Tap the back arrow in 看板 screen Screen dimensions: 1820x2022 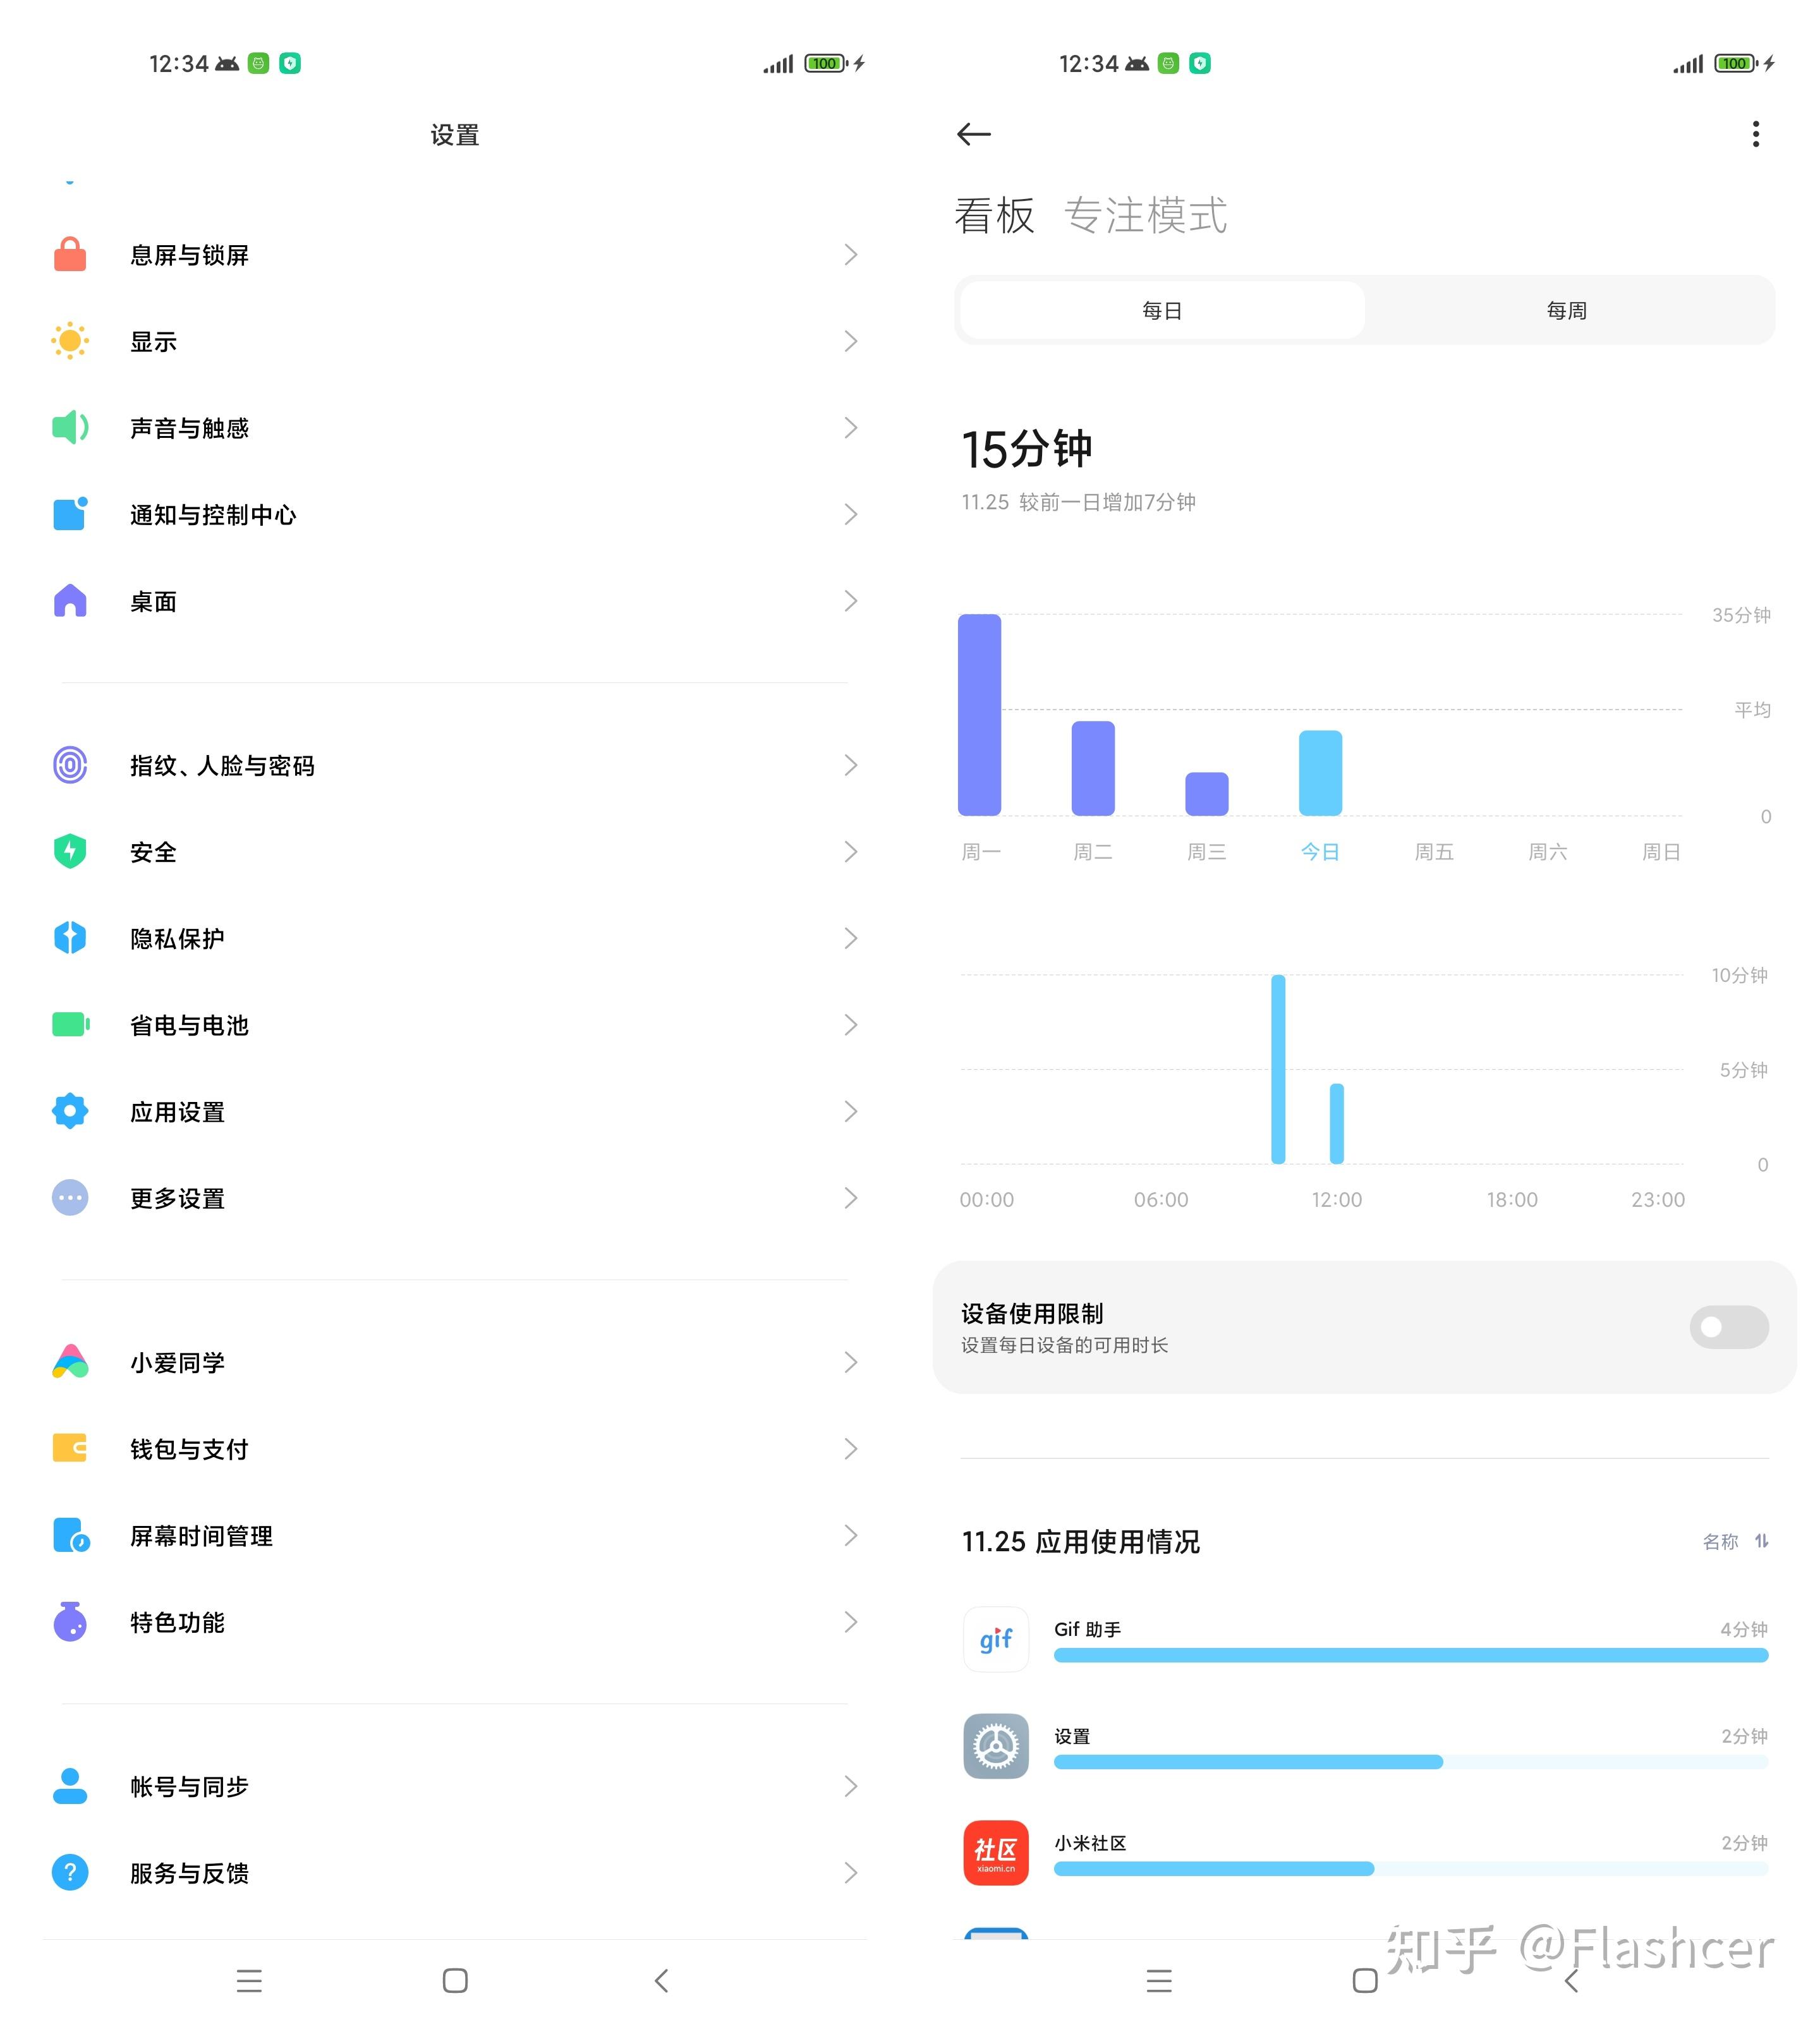[973, 134]
